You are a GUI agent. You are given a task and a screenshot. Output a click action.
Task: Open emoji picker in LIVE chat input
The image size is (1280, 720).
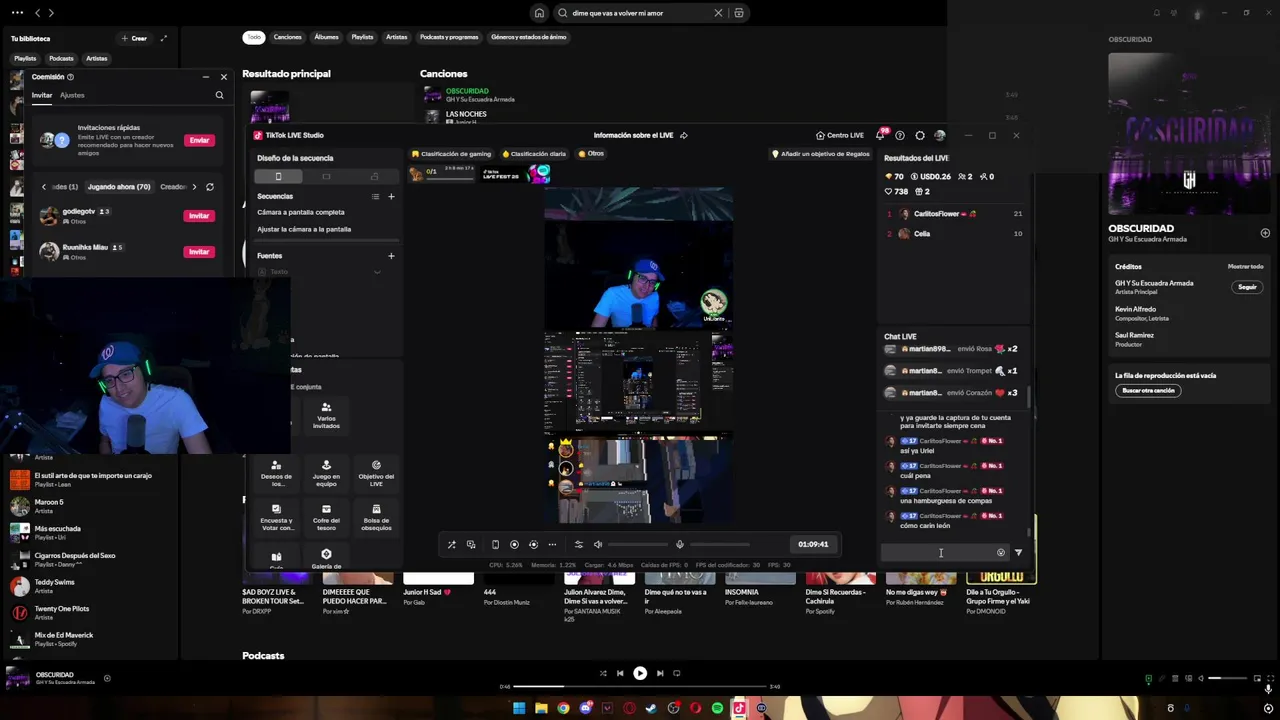click(1001, 552)
